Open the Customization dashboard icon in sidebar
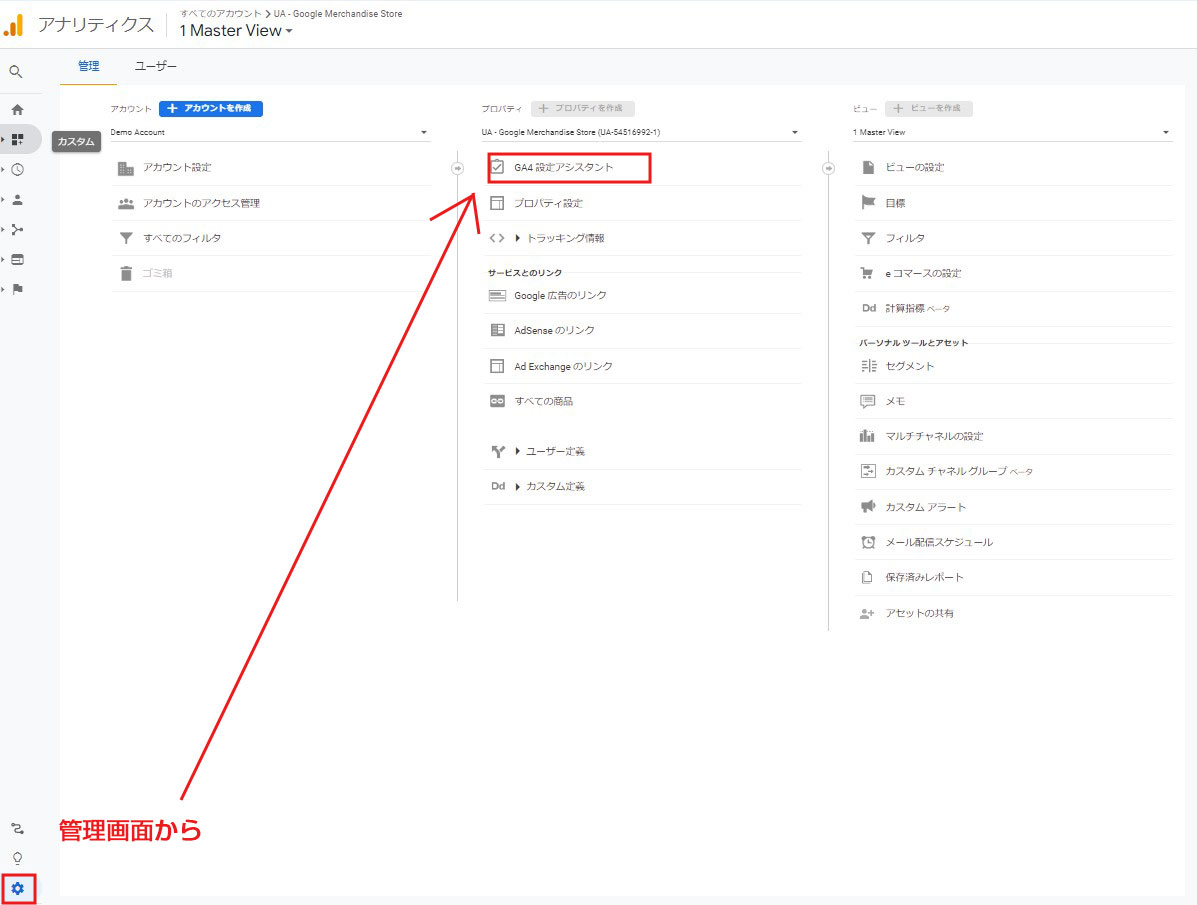Image resolution: width=1197 pixels, height=905 pixels. click(18, 139)
